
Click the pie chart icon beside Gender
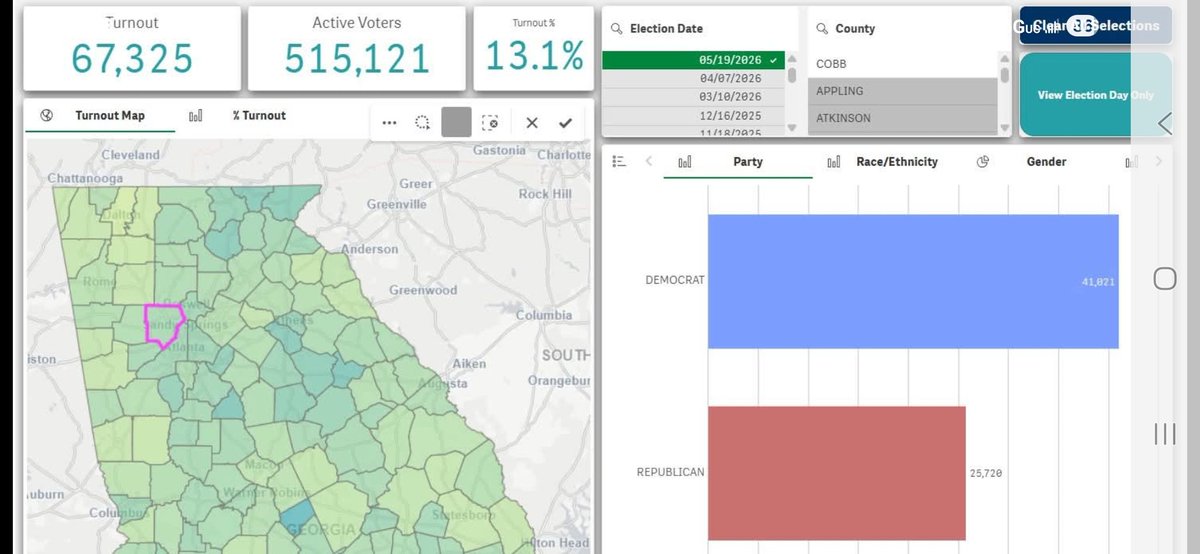(x=983, y=162)
